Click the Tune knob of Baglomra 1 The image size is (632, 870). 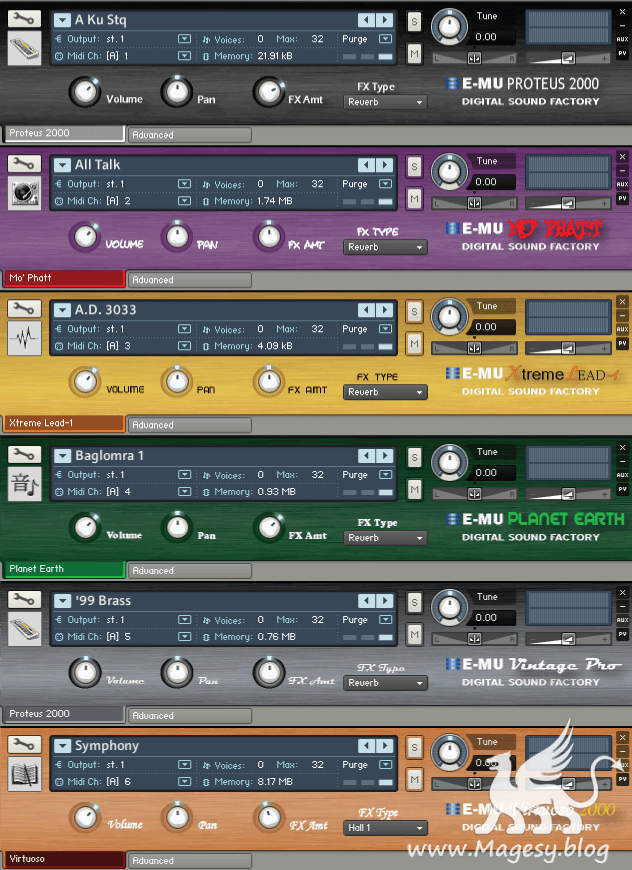click(449, 461)
